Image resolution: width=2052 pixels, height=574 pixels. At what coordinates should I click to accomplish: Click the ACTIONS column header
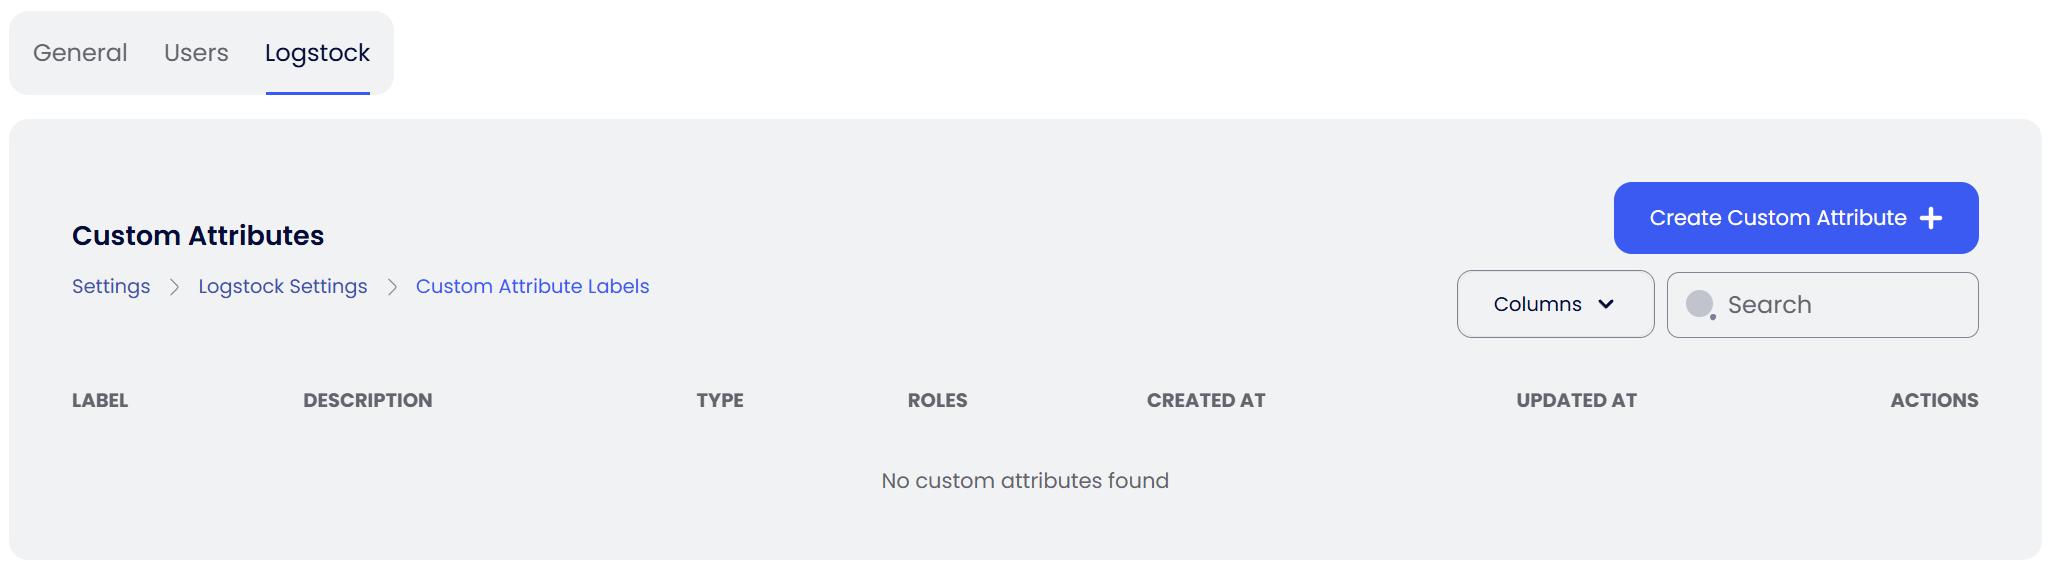pos(1933,401)
